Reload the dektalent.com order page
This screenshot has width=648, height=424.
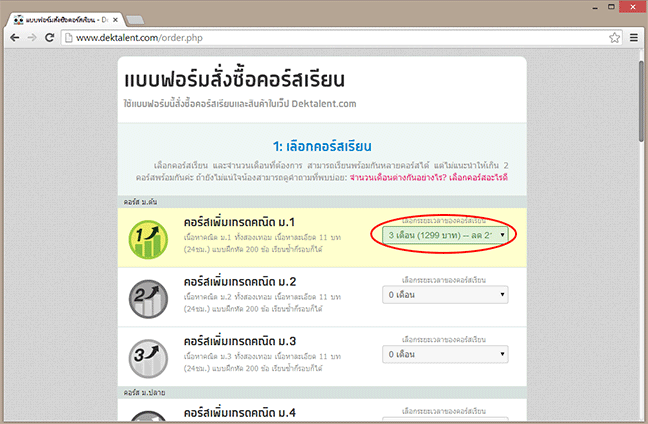pos(52,37)
